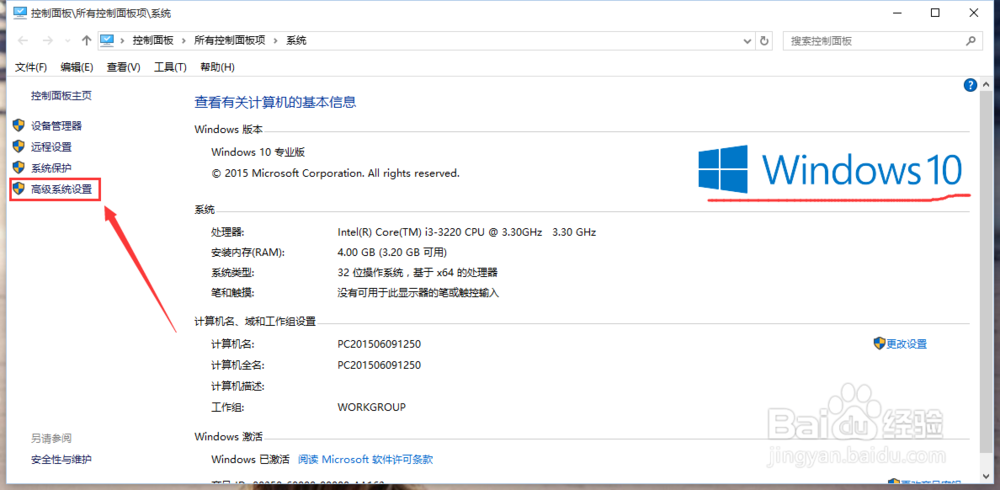The image size is (1000, 490).
Task: Expand arrow after 控制面板 breadcrumb
Action: (183, 41)
